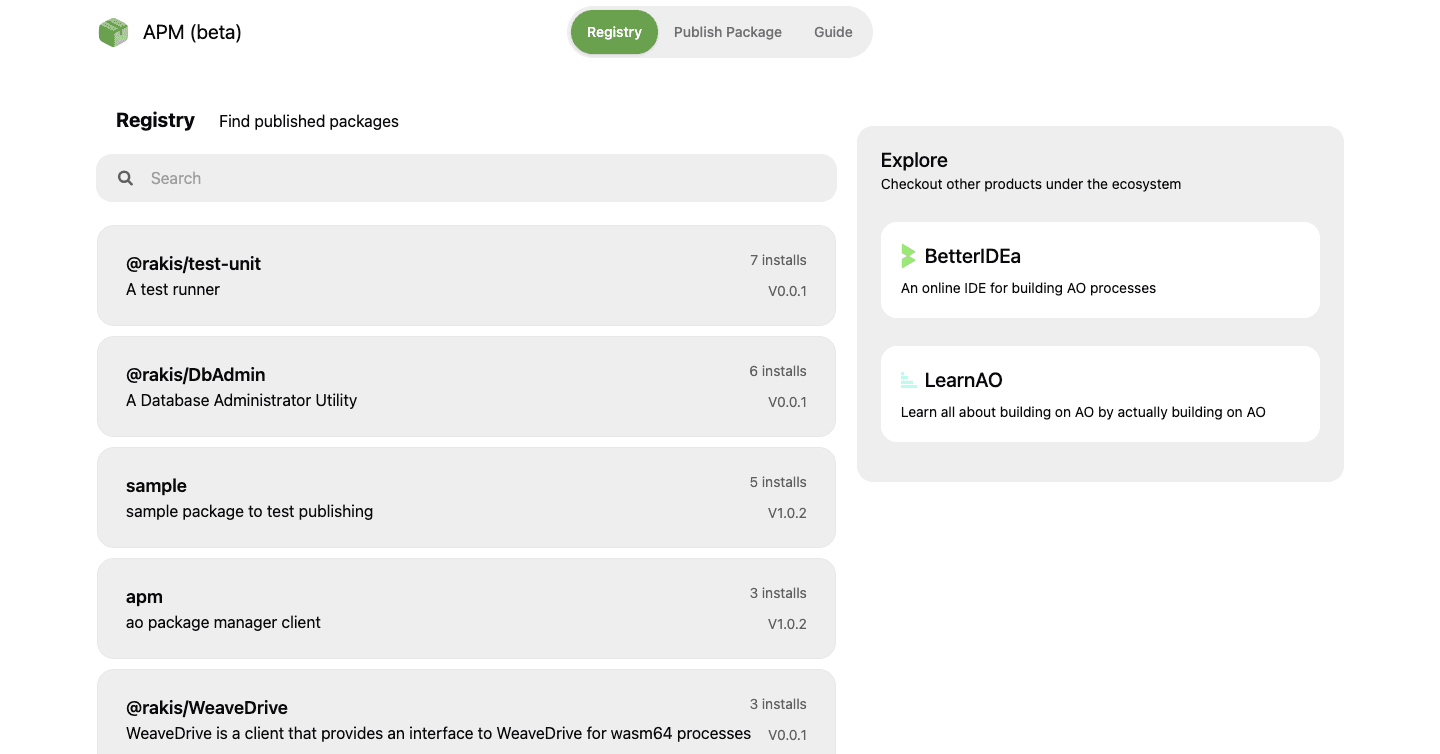Click 'Checkout other products under the ecosystem' text
This screenshot has width=1440, height=754.
click(1031, 184)
